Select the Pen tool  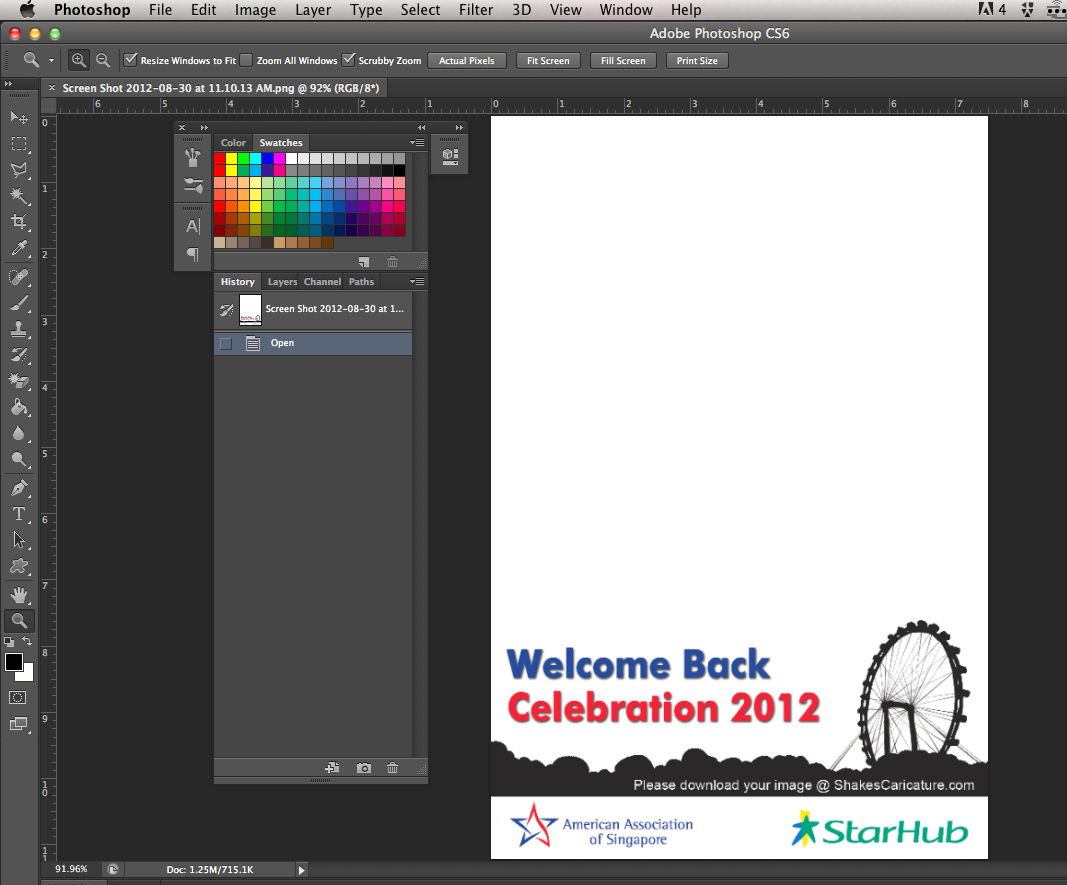[19, 488]
